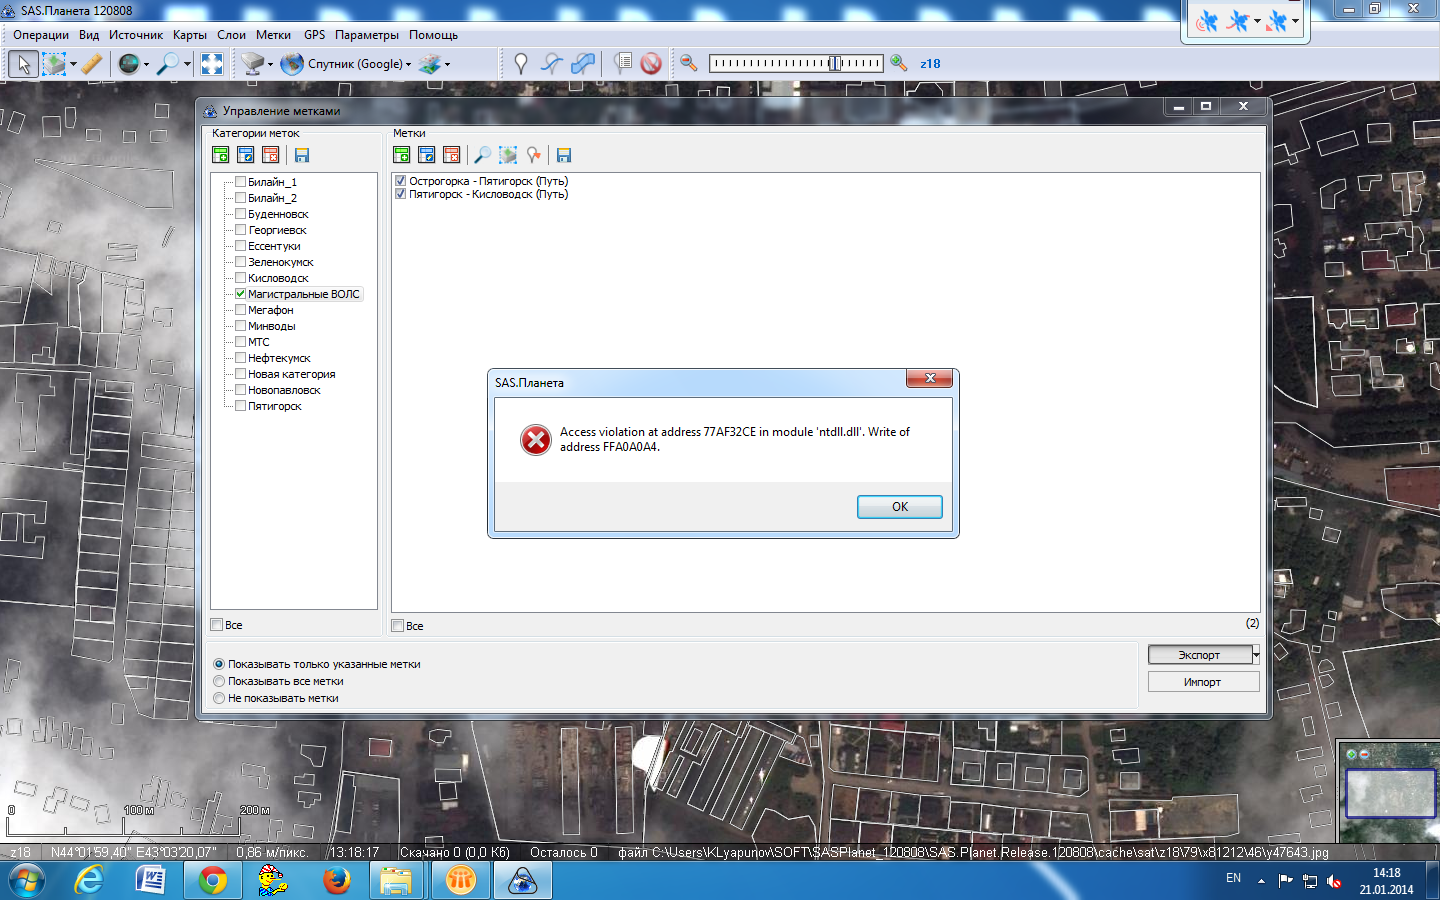Toggle the Магистральные ВОЛС category checkbox
This screenshot has height=900, width=1440.
coord(240,294)
